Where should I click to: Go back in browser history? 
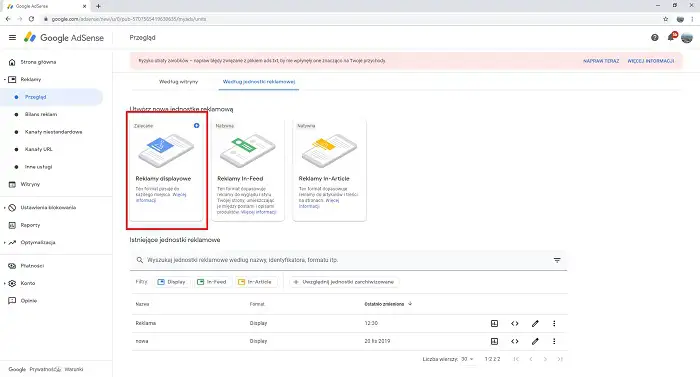click(8, 19)
